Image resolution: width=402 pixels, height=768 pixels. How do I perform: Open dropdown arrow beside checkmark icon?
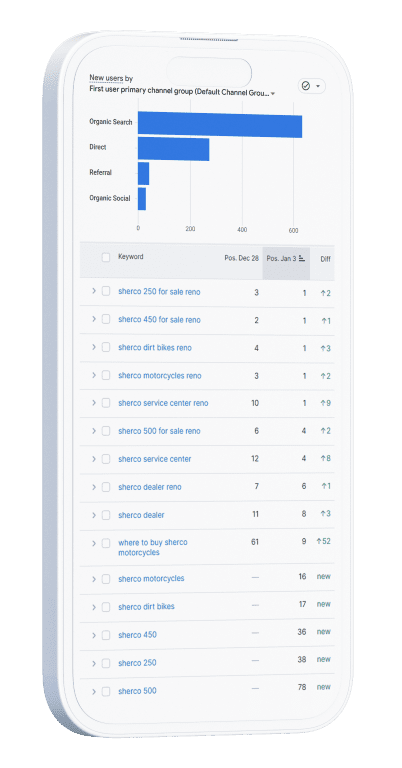click(x=318, y=86)
